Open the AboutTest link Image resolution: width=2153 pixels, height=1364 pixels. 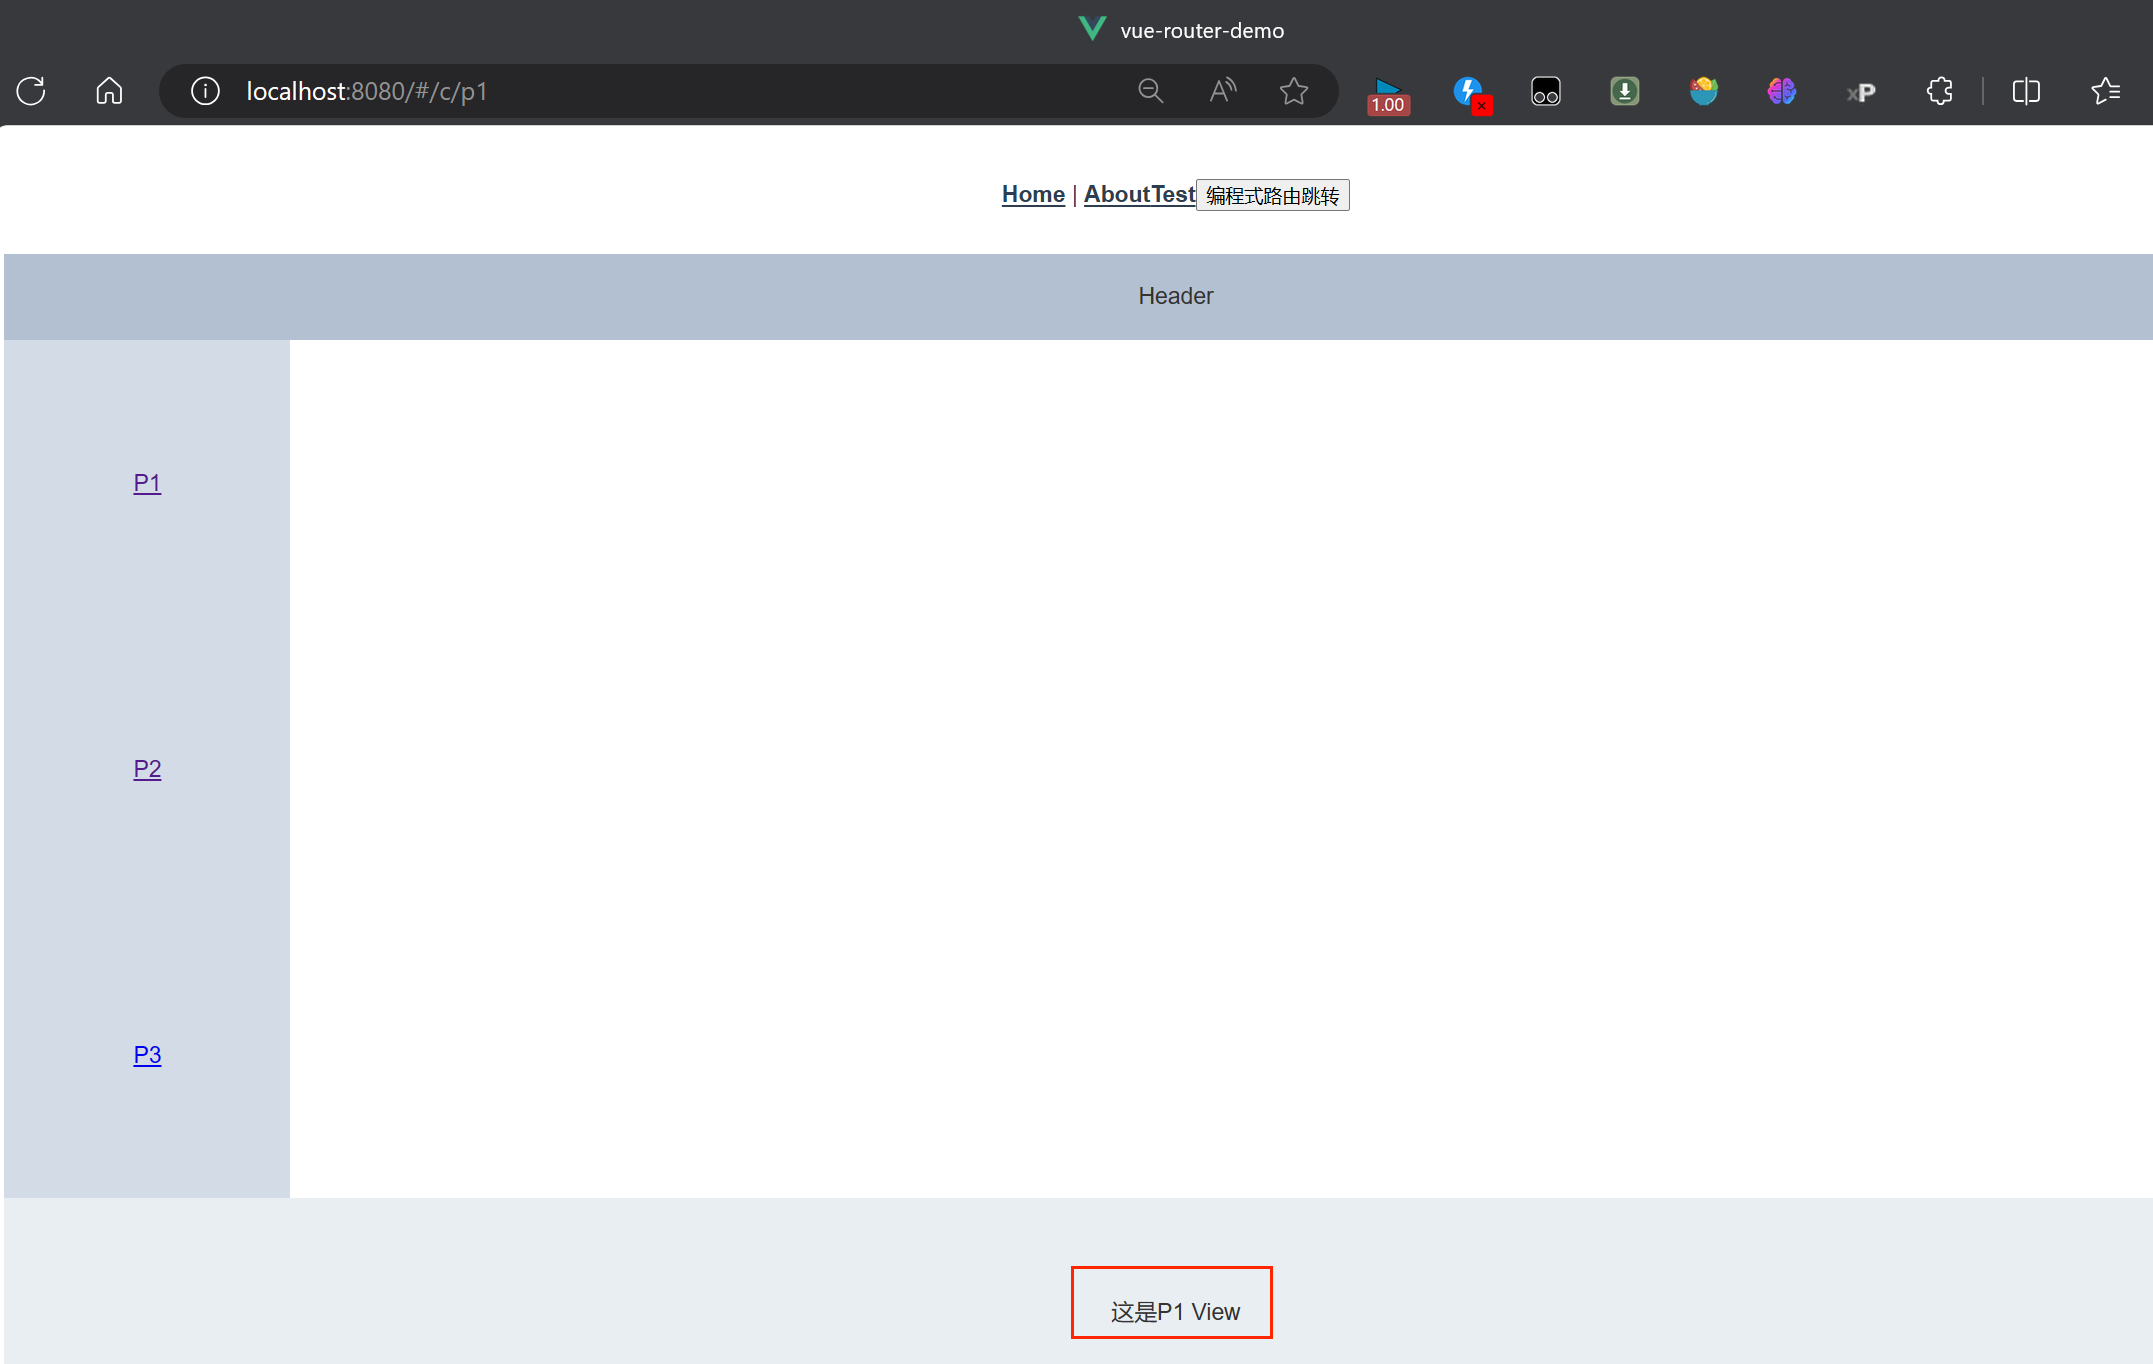click(1139, 194)
